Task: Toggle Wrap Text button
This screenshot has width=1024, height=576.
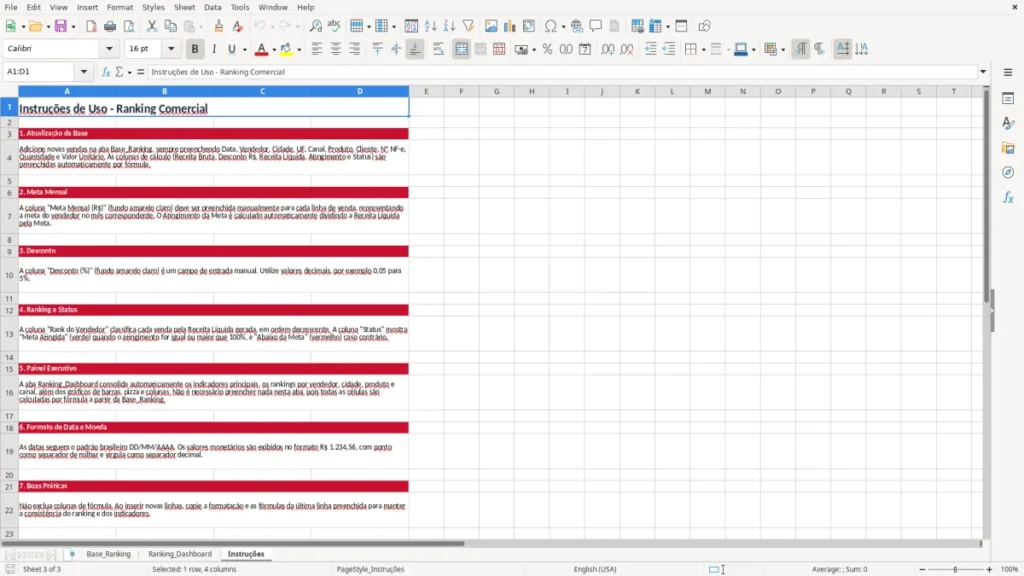Action: 438,49
